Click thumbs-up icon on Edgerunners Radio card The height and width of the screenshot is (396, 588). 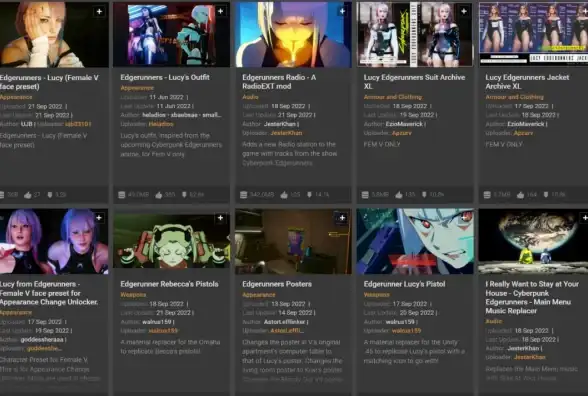click(284, 195)
